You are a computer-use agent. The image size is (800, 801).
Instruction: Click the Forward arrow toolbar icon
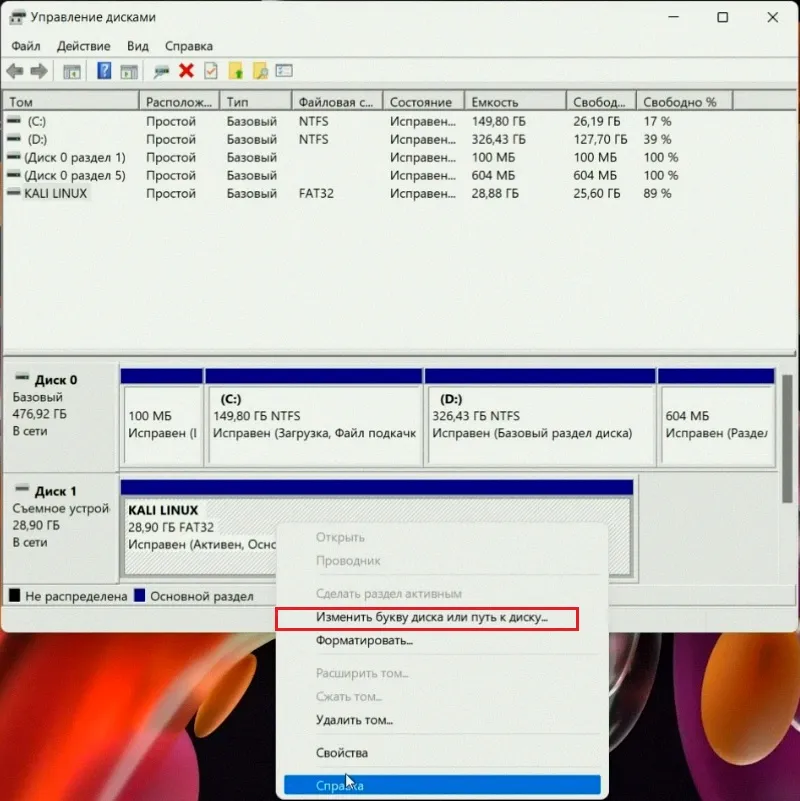click(39, 71)
